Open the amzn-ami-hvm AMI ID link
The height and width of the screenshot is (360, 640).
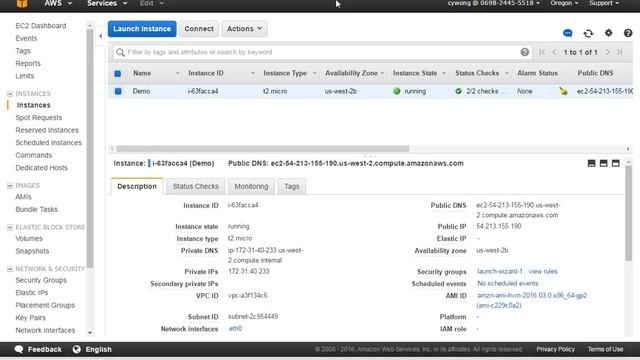(x=532, y=300)
